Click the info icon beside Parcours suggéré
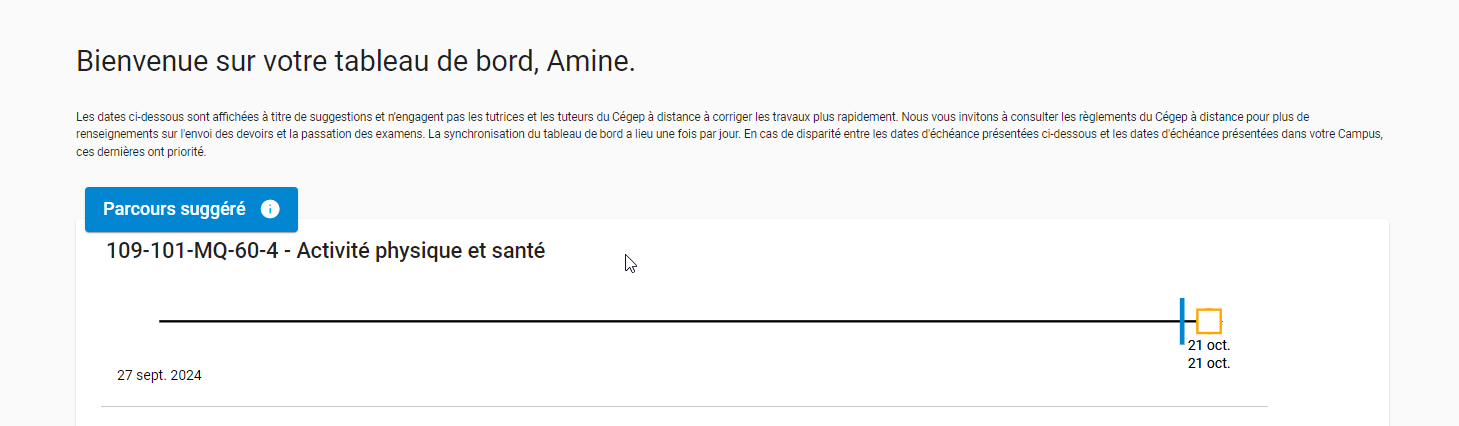The height and width of the screenshot is (426, 1459). point(270,209)
